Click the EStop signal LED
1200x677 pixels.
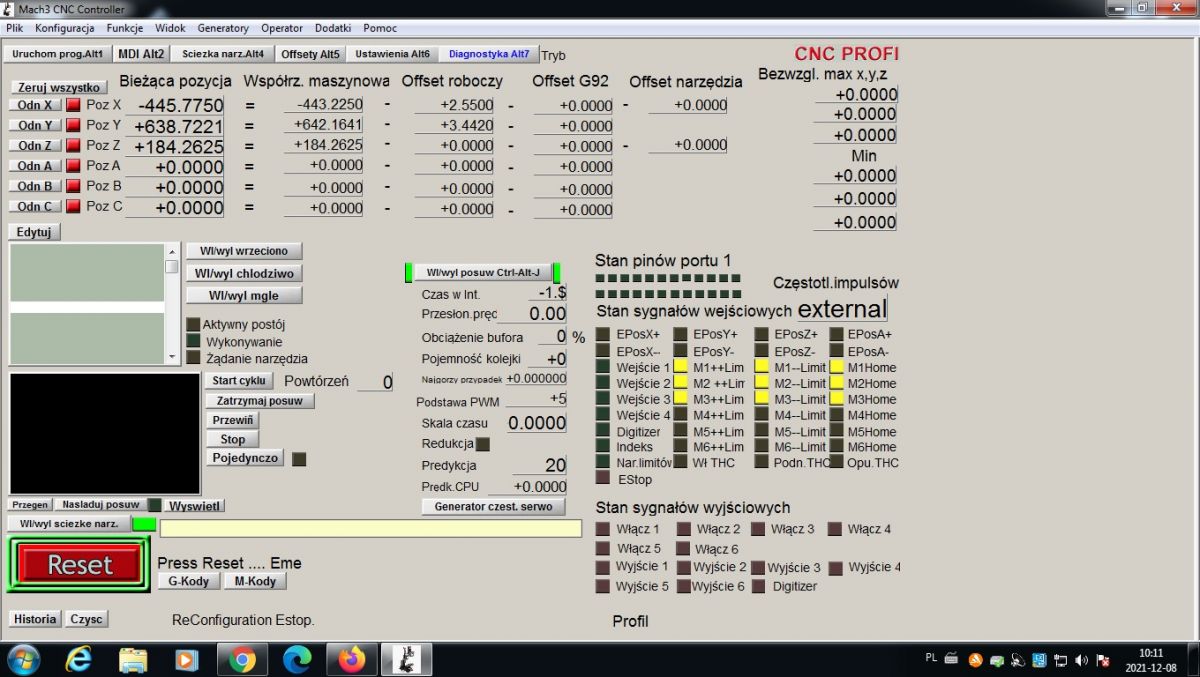click(x=603, y=479)
